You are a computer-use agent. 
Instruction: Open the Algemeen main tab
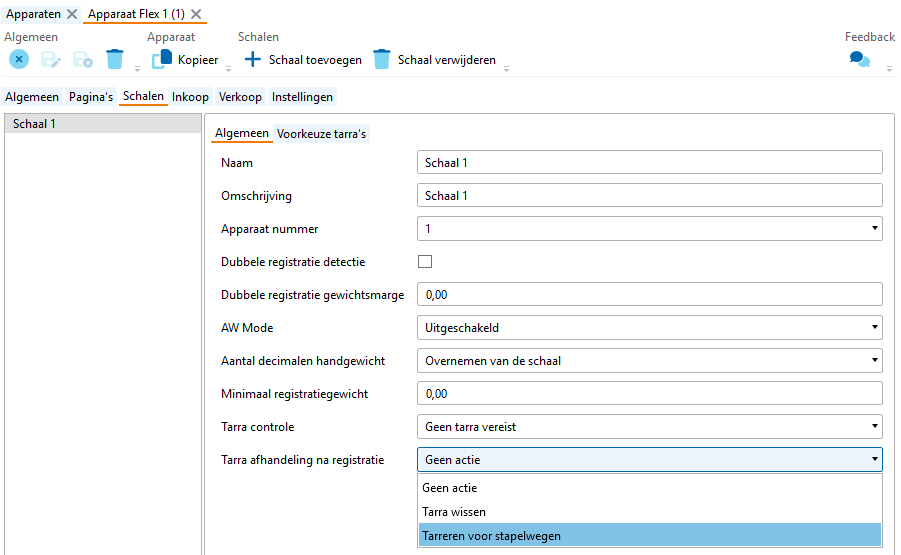coord(32,97)
